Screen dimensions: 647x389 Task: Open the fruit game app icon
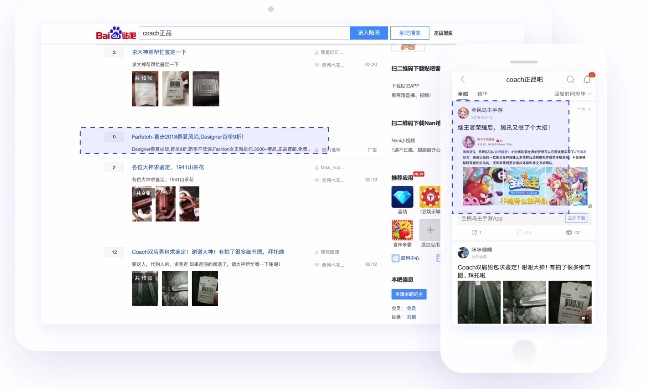click(x=402, y=230)
